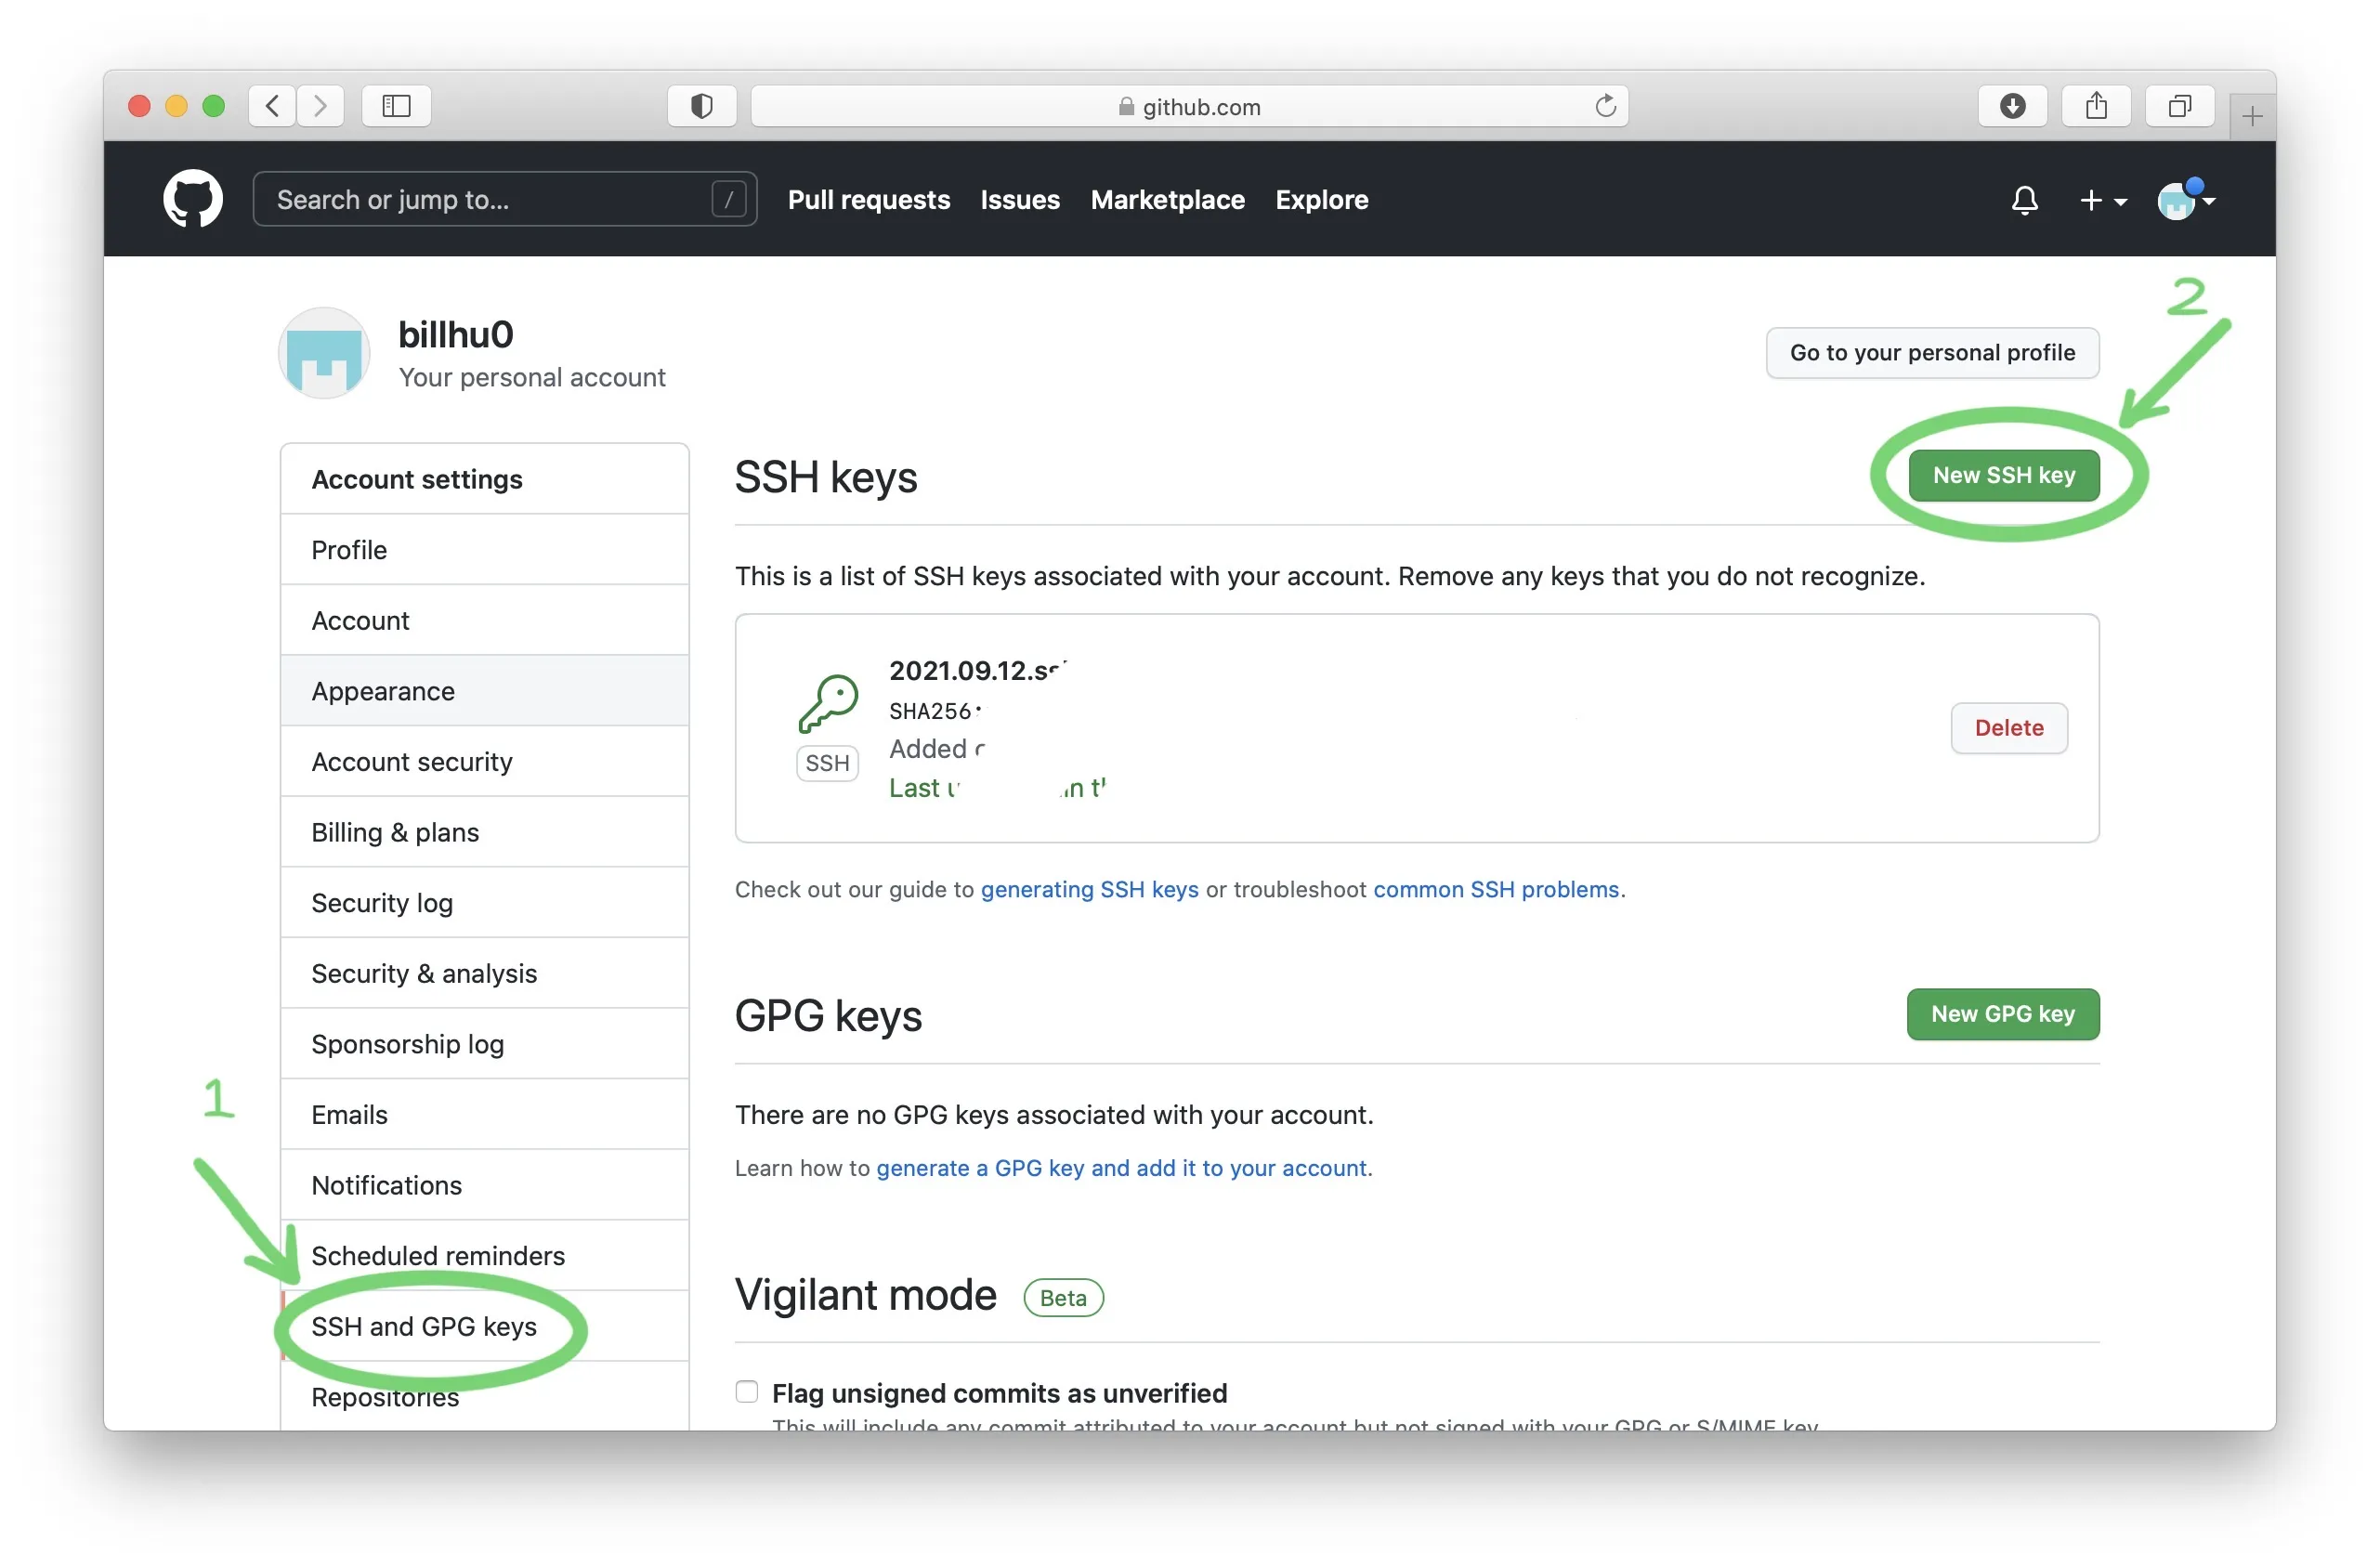2380x1568 pixels.
Task: Click the GitHub Octocat logo
Action: tap(192, 199)
